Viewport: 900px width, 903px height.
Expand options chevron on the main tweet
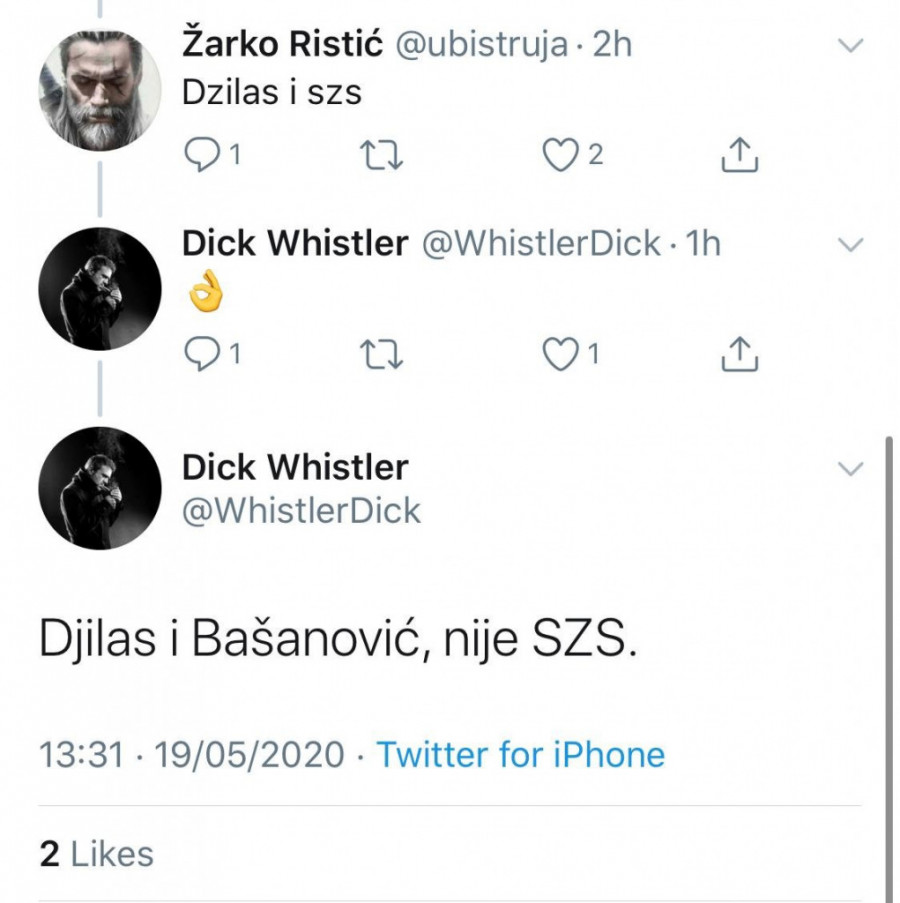pyautogui.click(x=850, y=468)
